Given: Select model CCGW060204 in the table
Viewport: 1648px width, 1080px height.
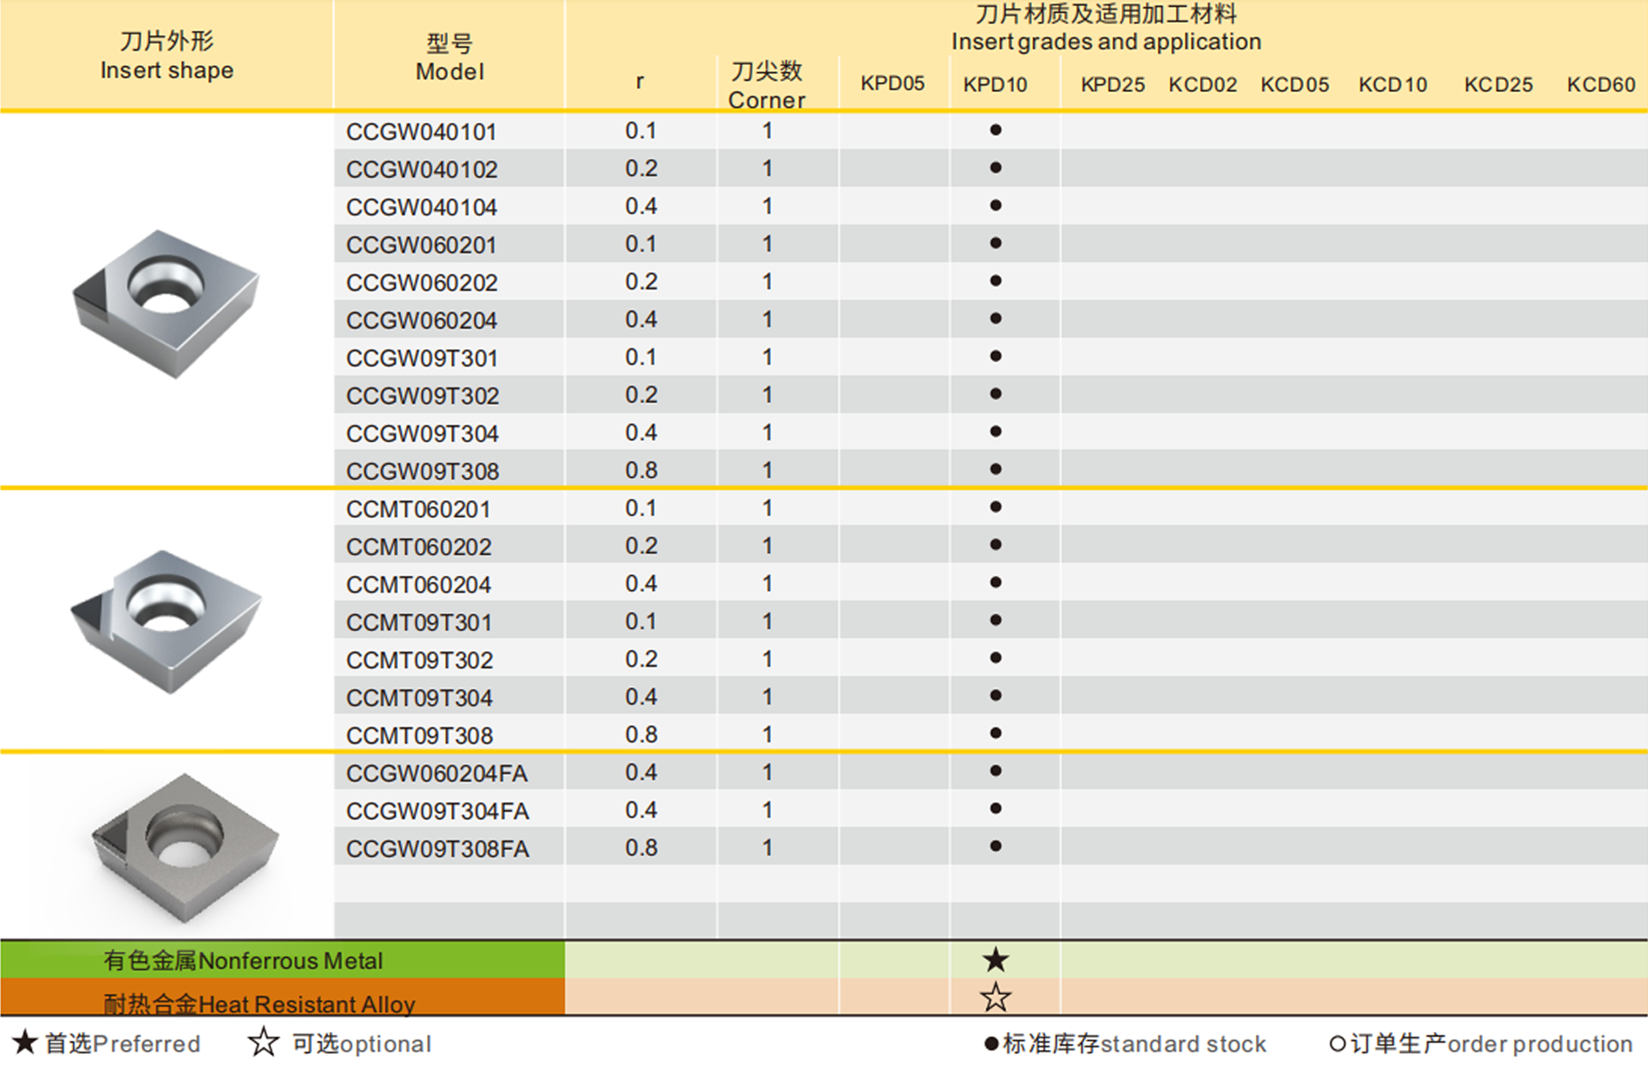Looking at the screenshot, I should coord(421,321).
